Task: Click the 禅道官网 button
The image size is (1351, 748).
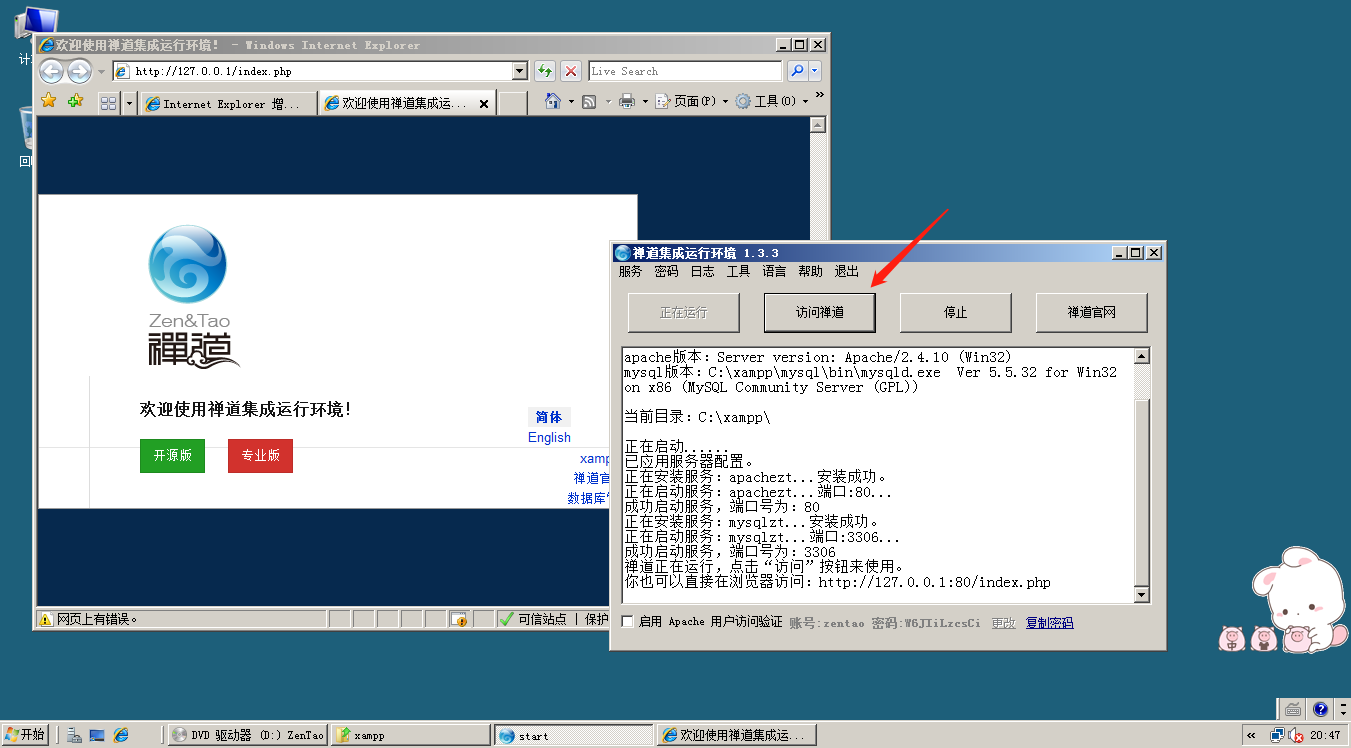Action: [1092, 312]
